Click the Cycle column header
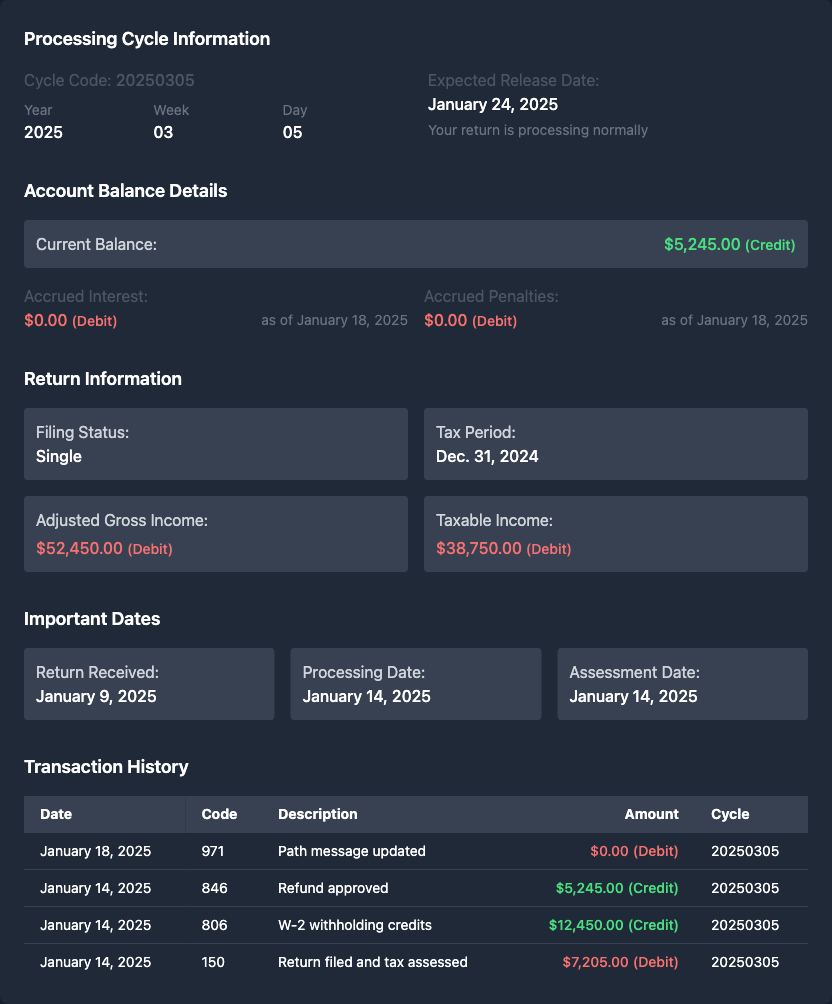The width and height of the screenshot is (832, 1004). [x=730, y=814]
